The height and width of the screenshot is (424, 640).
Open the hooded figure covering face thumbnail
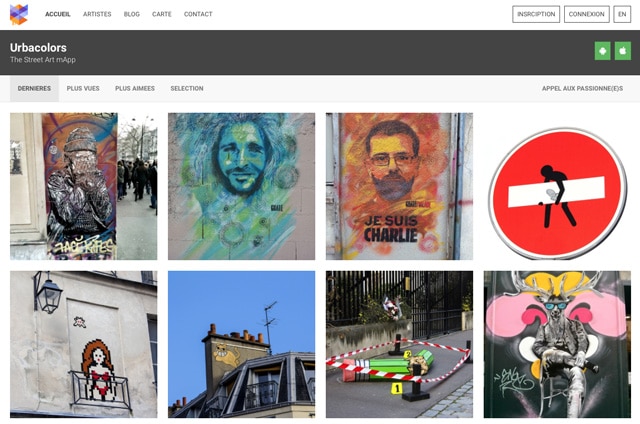coord(84,186)
